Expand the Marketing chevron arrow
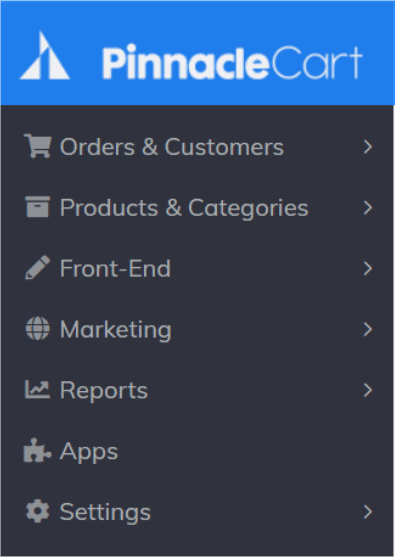Screen dimensions: 395x559 (x=368, y=329)
